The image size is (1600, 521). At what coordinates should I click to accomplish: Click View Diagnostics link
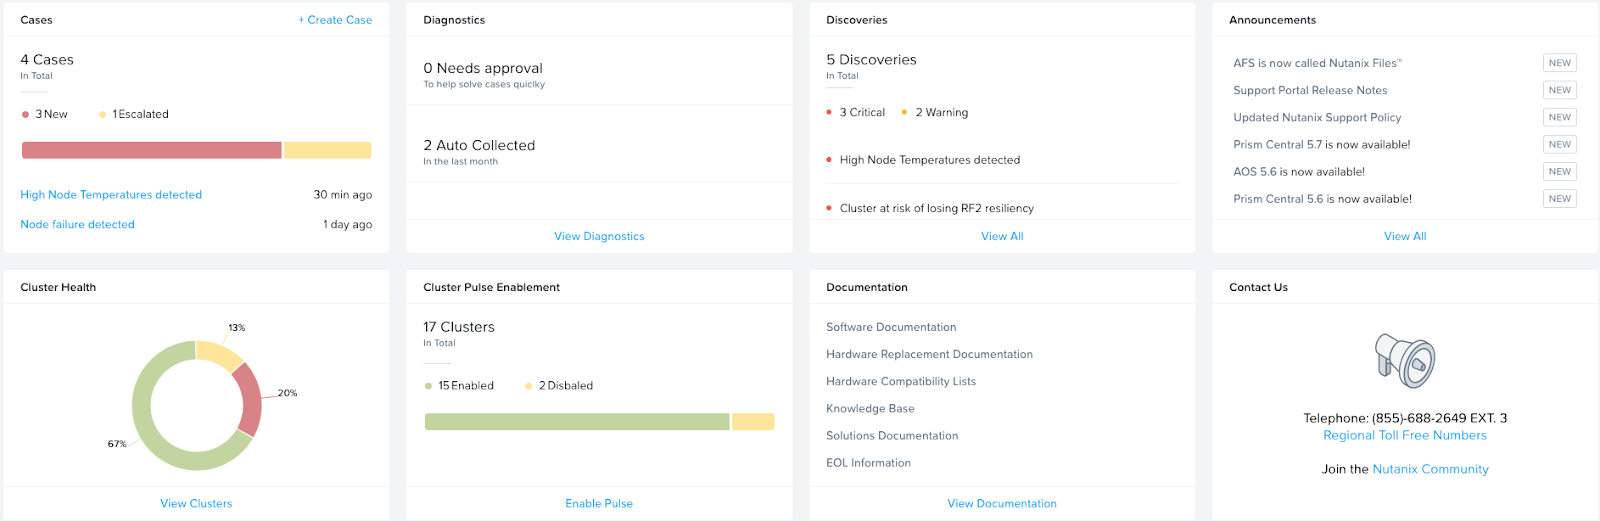pos(599,237)
